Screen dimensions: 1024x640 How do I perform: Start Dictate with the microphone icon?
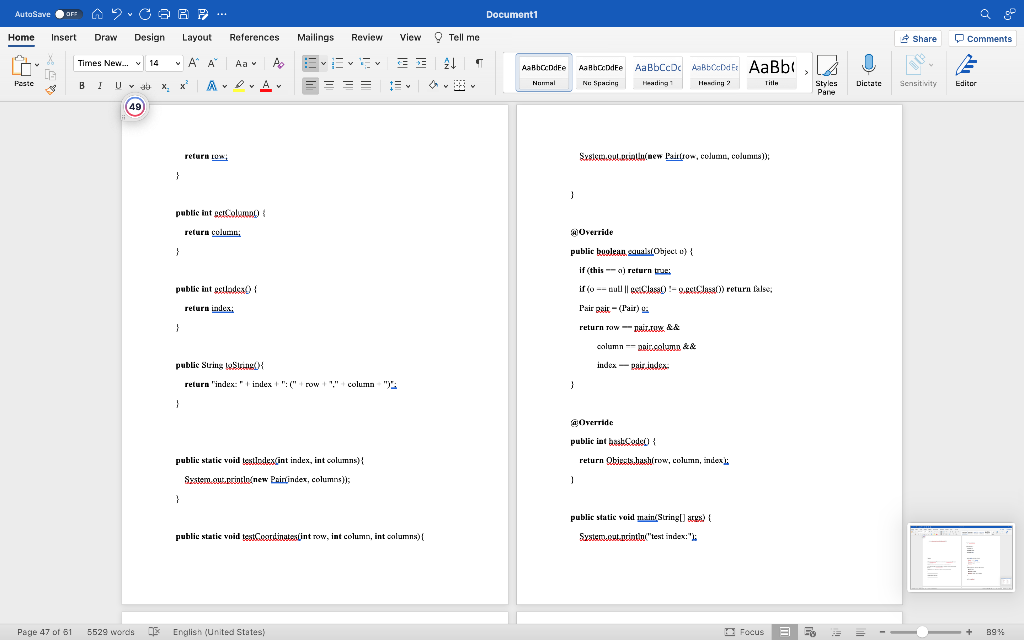pyautogui.click(x=869, y=71)
